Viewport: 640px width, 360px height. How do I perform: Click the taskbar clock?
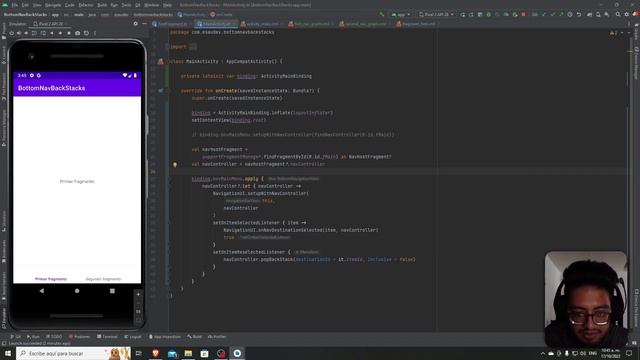click(x=611, y=353)
